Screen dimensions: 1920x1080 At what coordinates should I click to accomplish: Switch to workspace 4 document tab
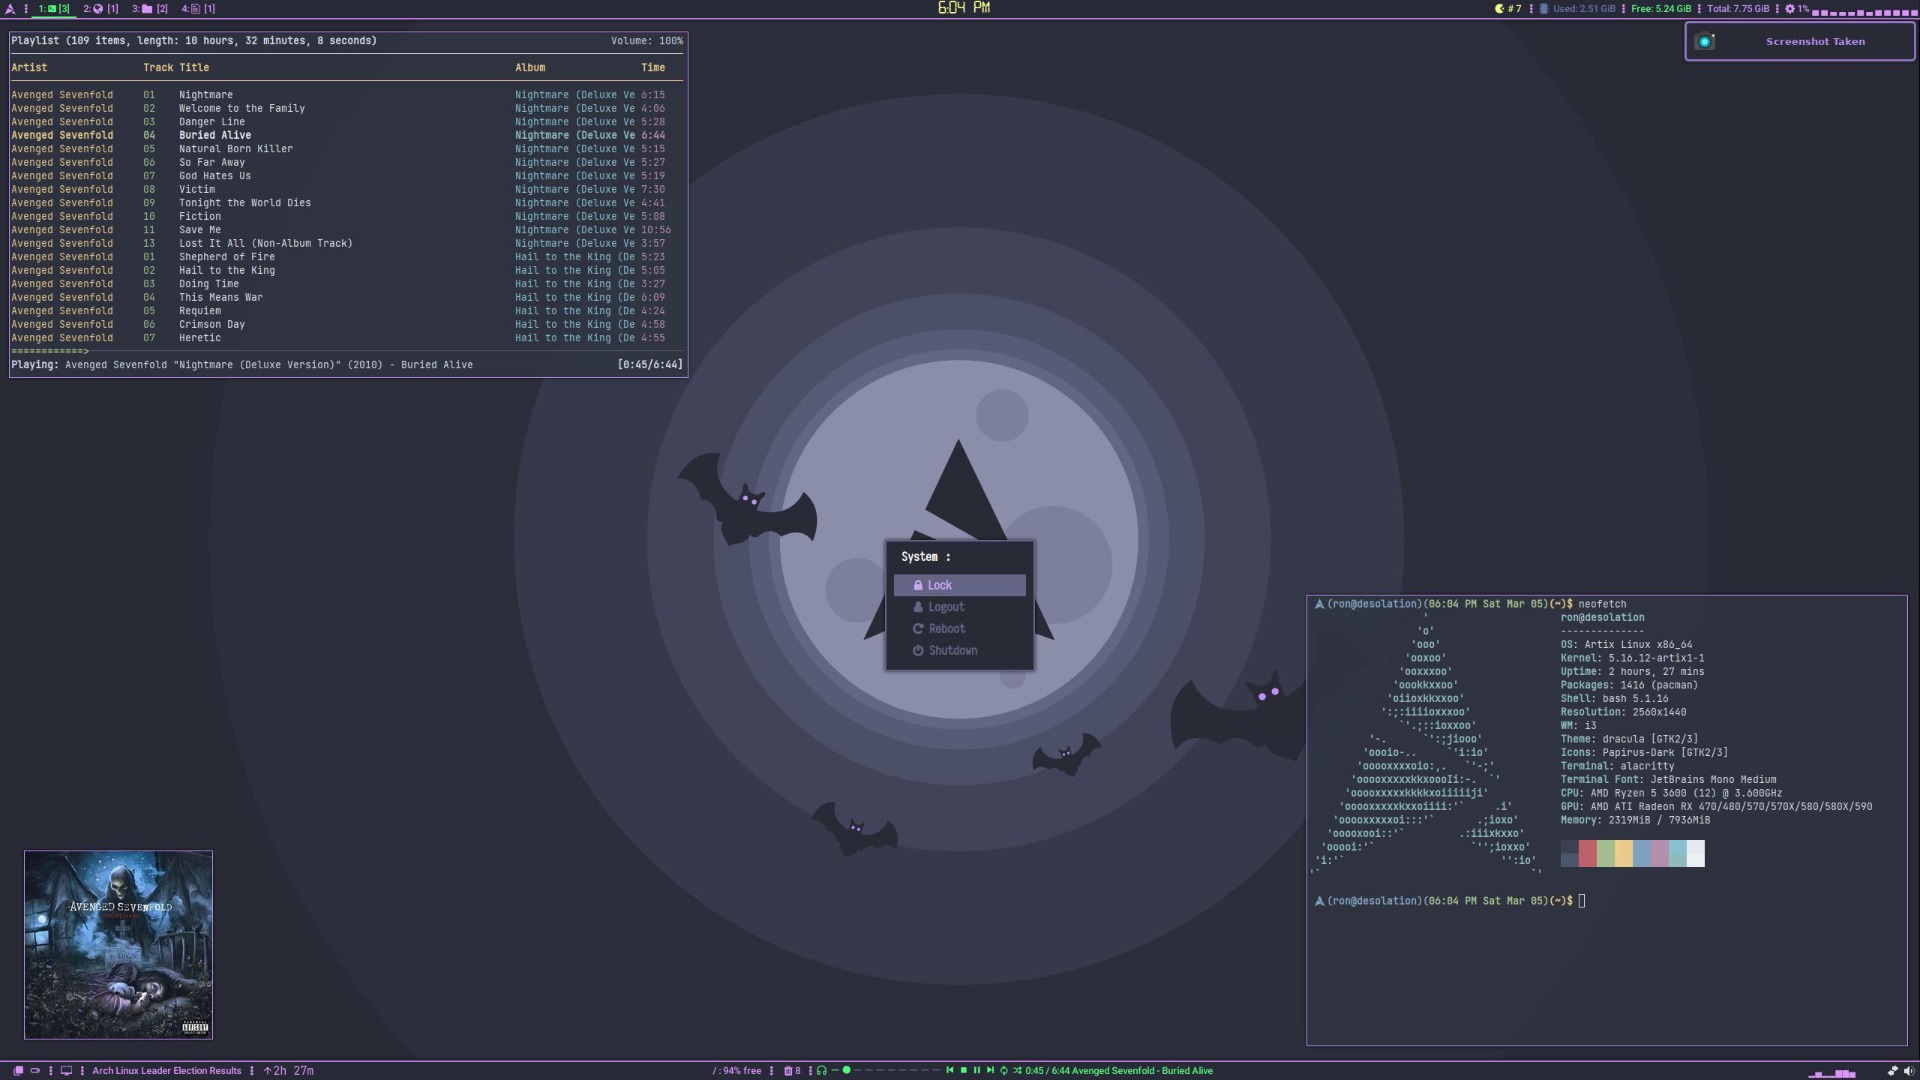[198, 8]
